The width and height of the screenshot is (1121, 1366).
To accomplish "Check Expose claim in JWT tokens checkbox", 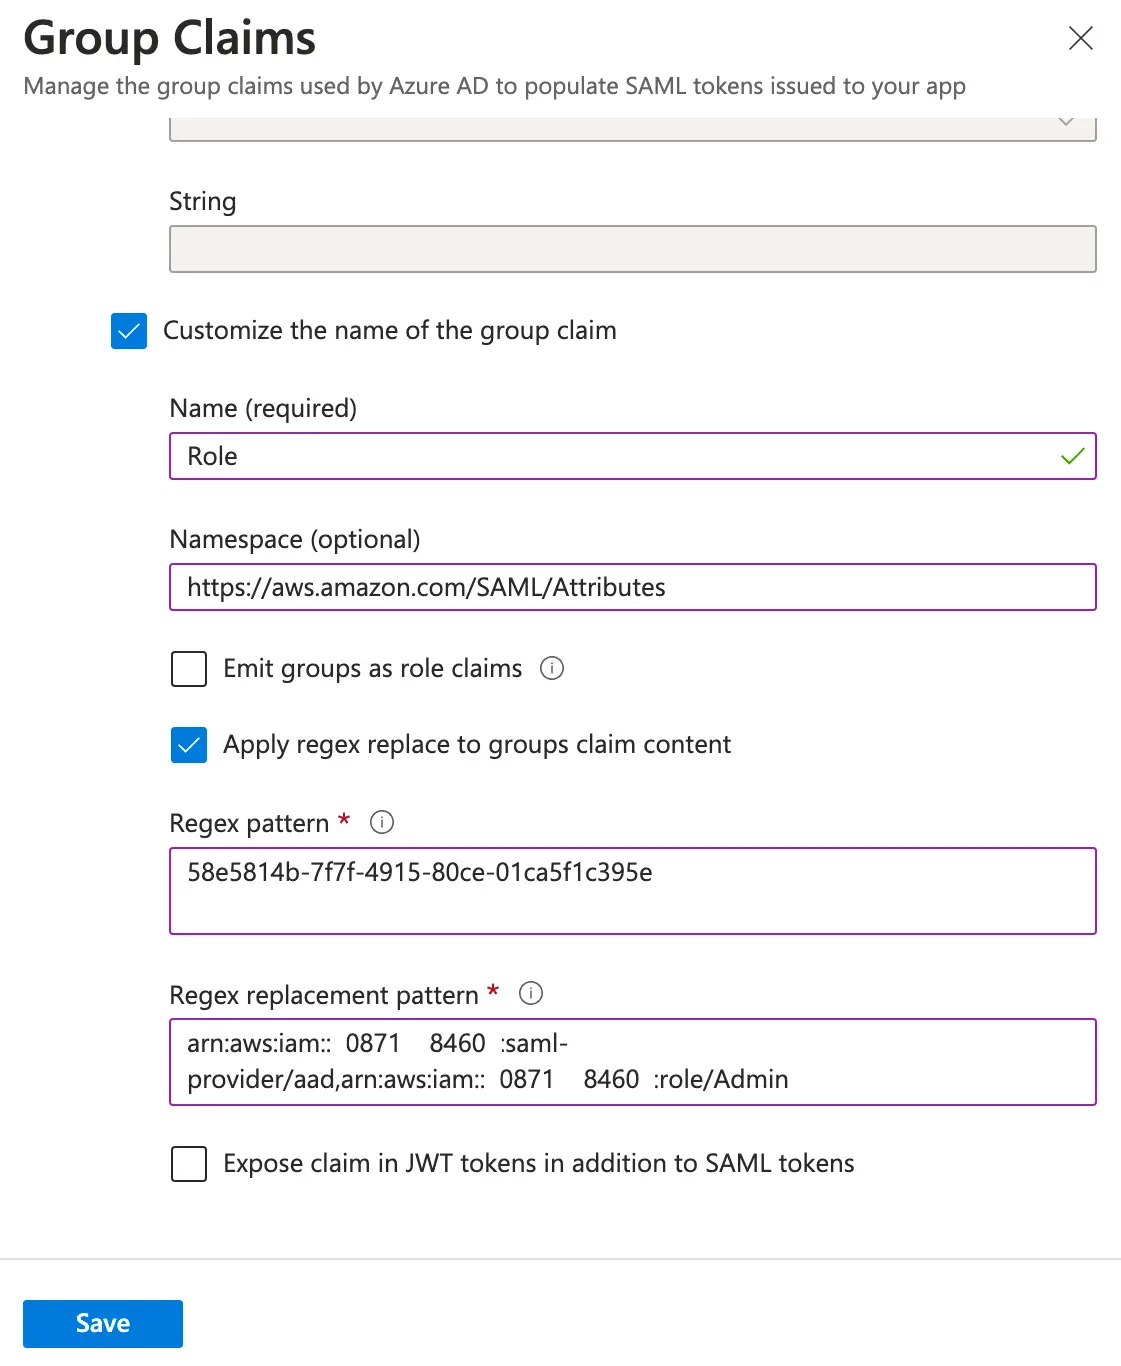I will click(189, 1164).
